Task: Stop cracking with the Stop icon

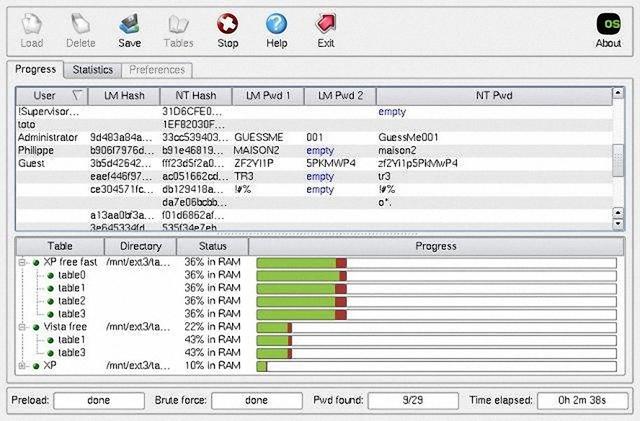Action: (227, 25)
